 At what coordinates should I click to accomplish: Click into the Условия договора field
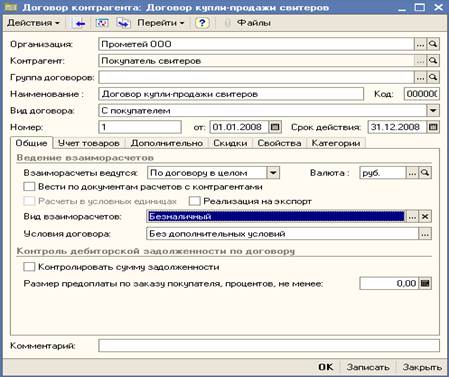point(282,234)
